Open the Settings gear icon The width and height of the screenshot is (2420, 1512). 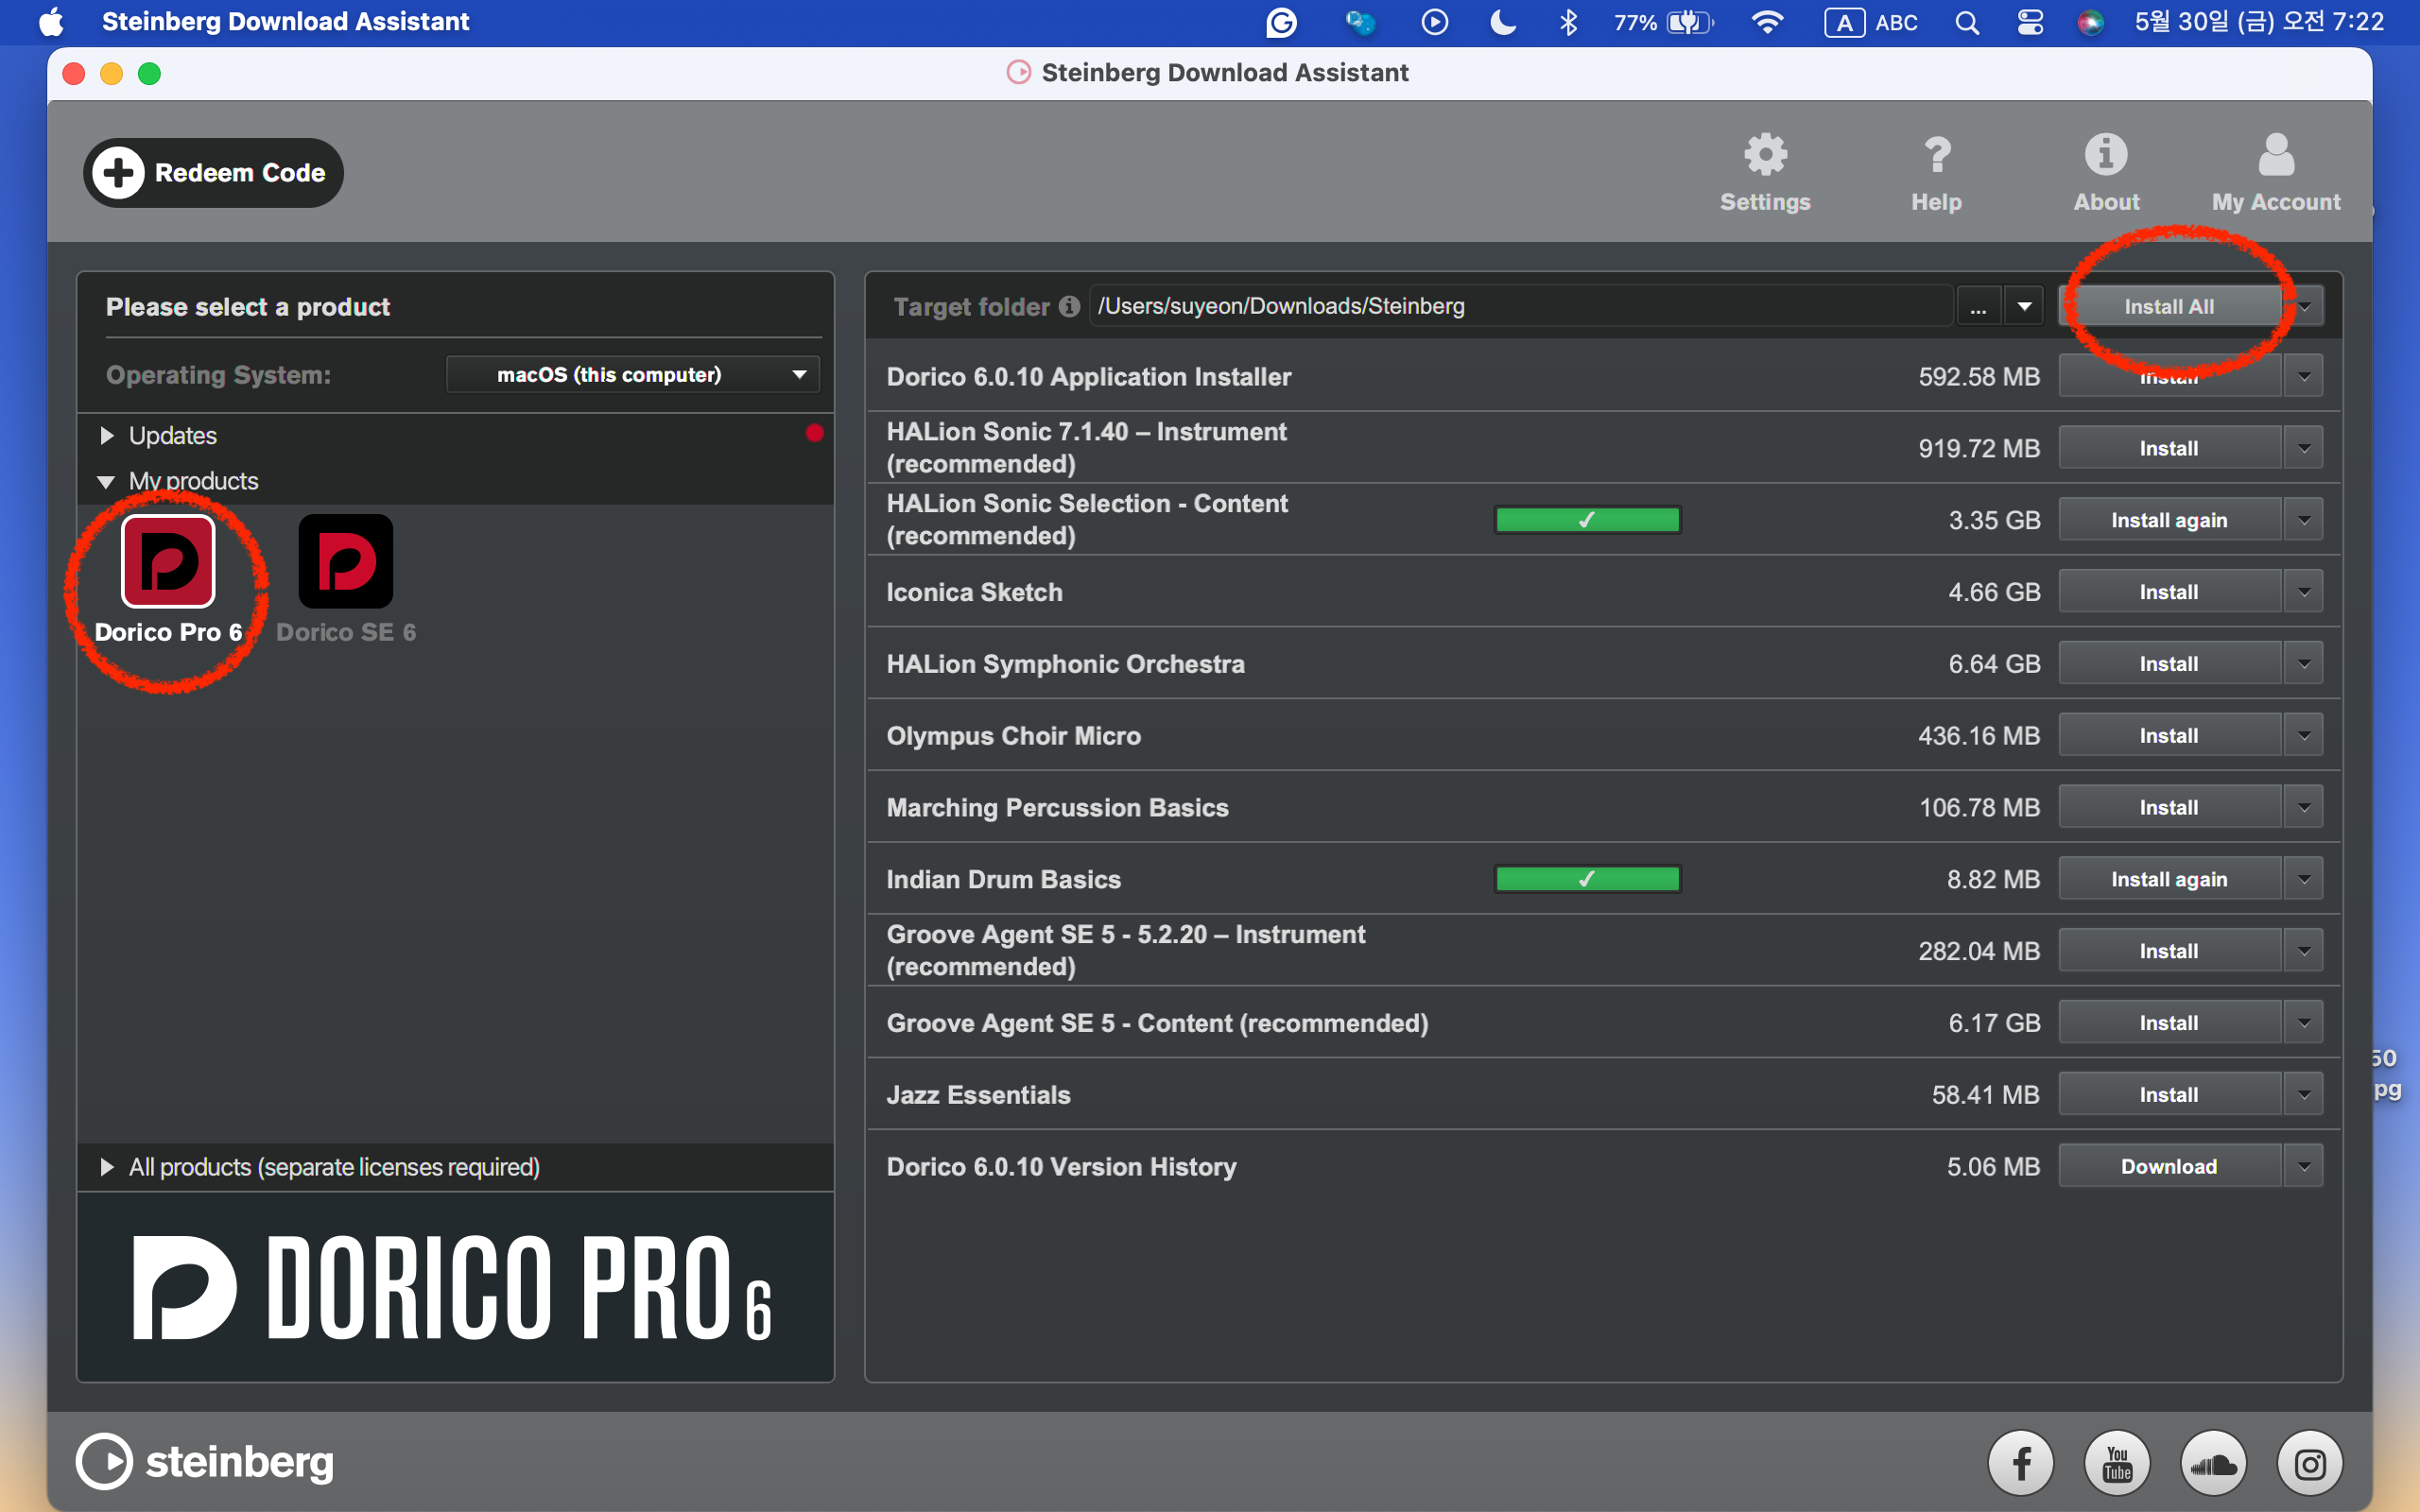coord(1765,156)
